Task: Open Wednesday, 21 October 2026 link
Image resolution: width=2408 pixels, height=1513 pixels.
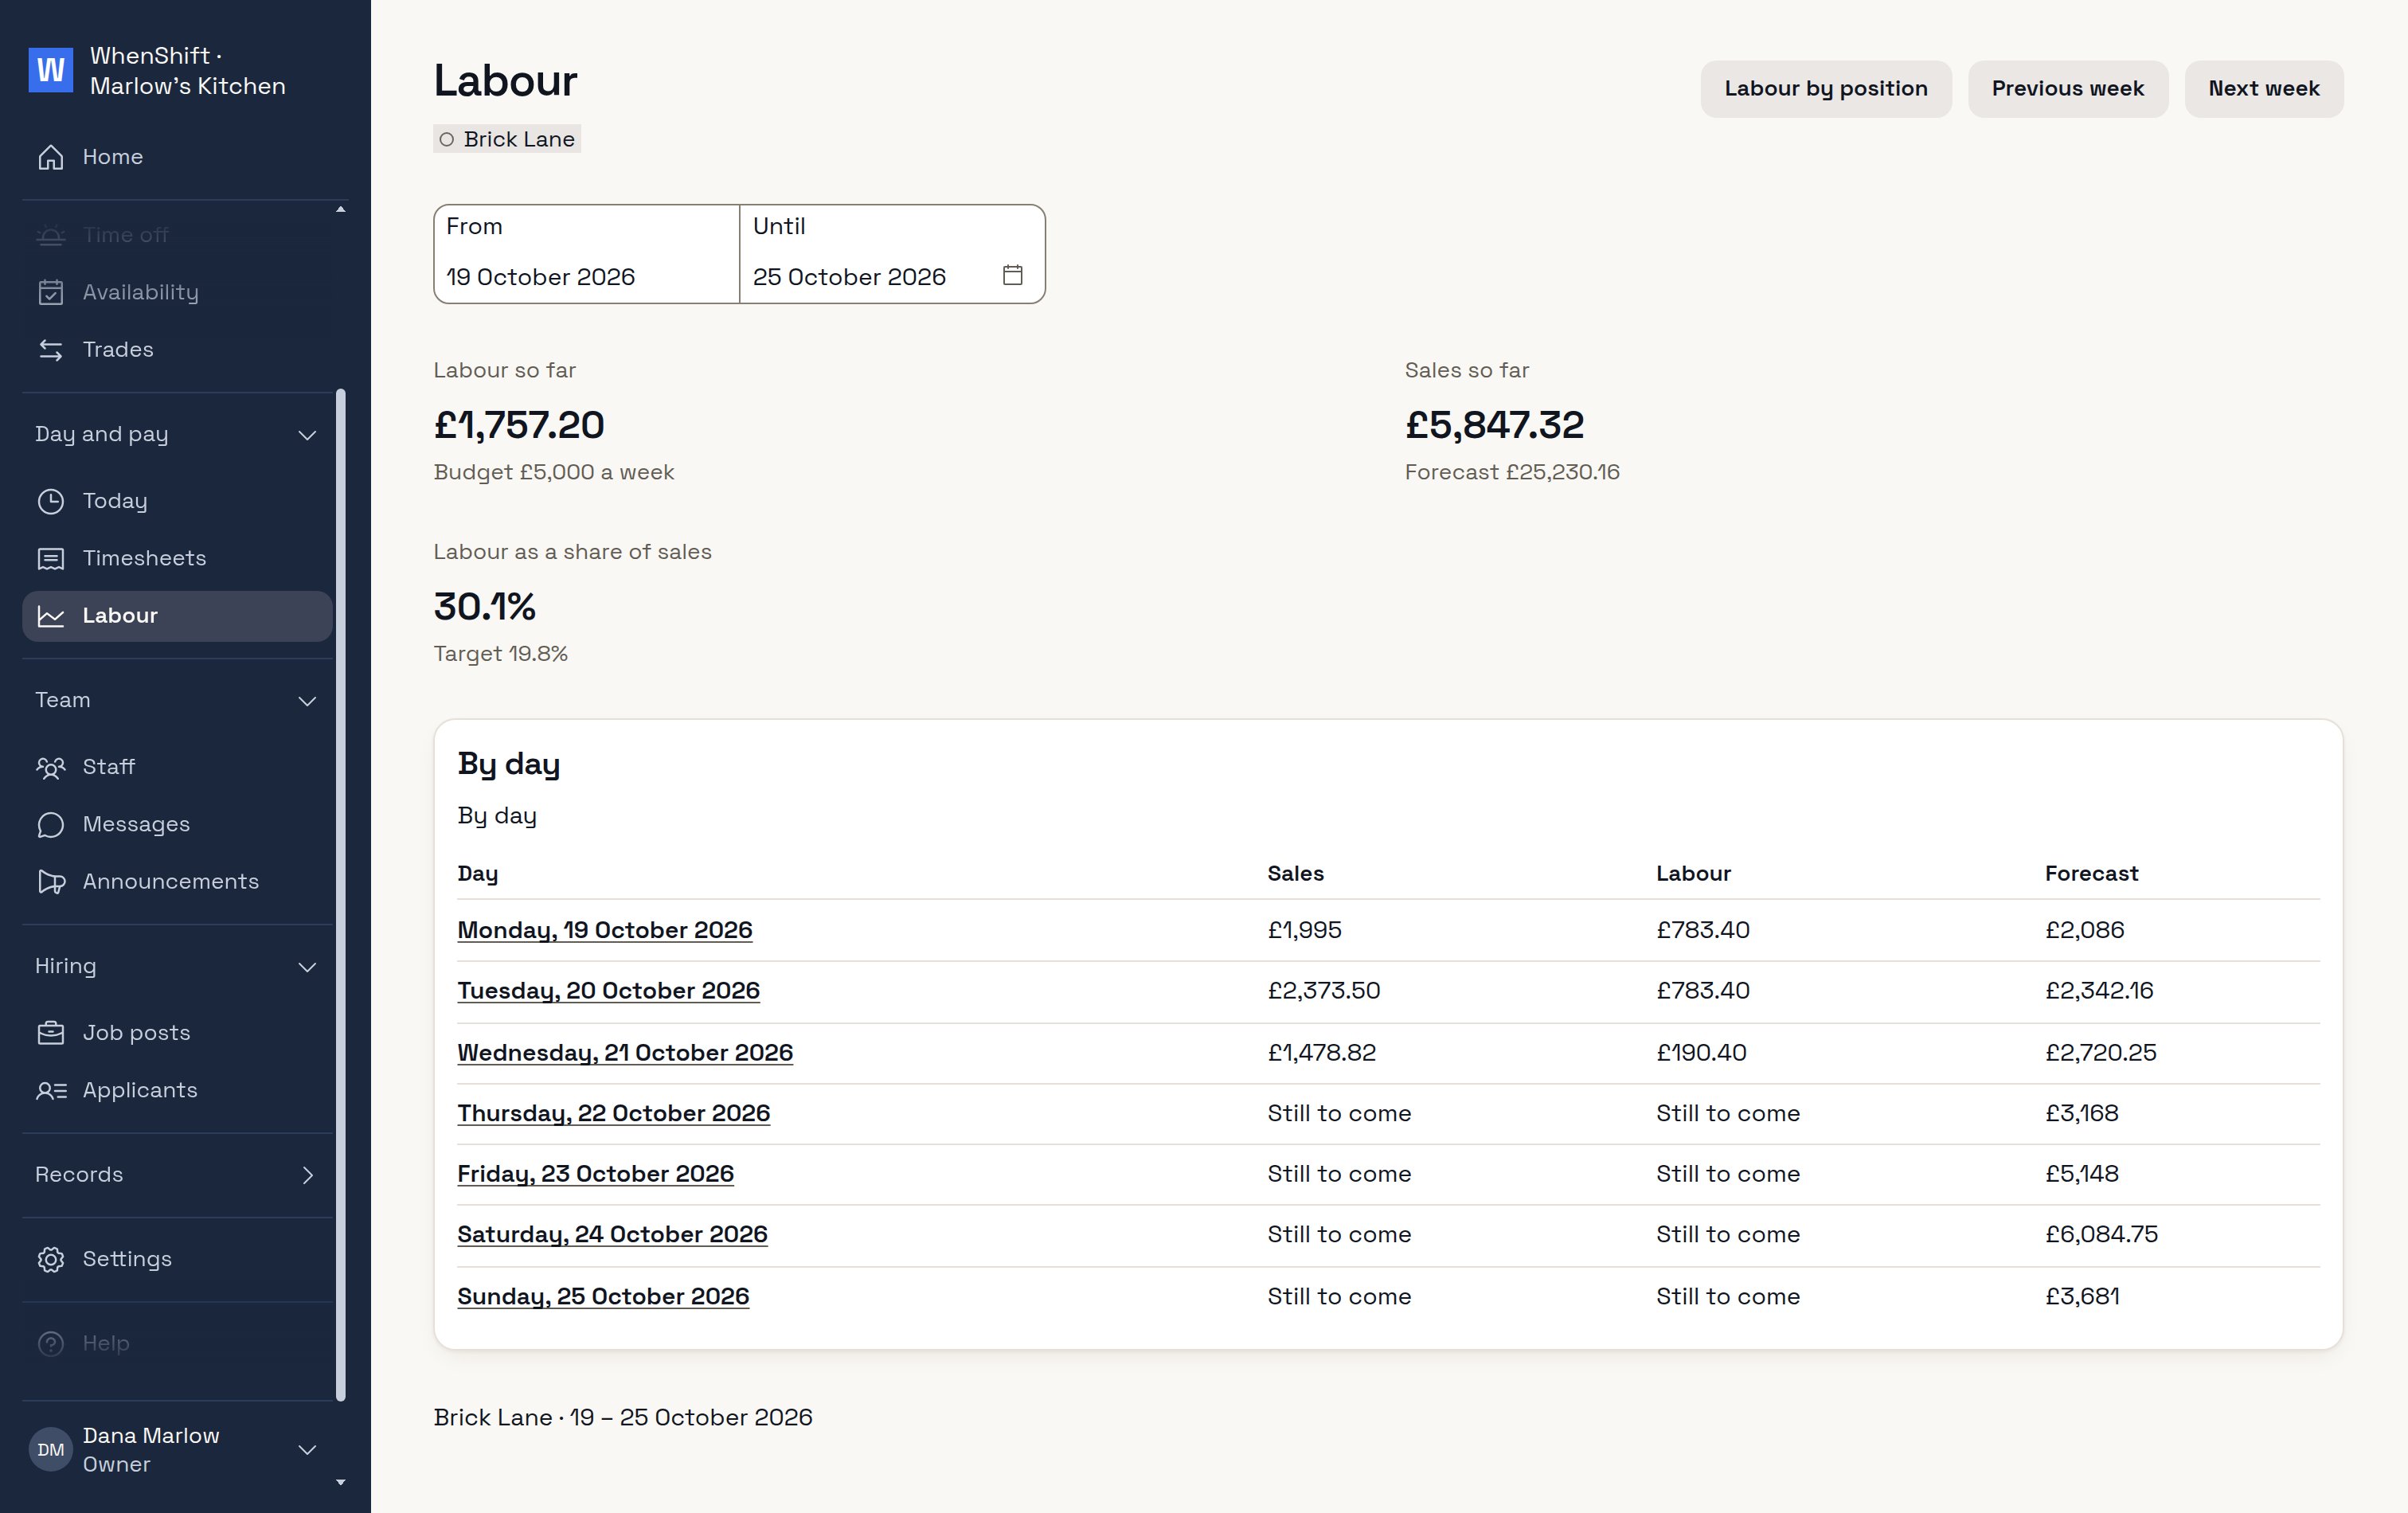Action: point(625,1053)
